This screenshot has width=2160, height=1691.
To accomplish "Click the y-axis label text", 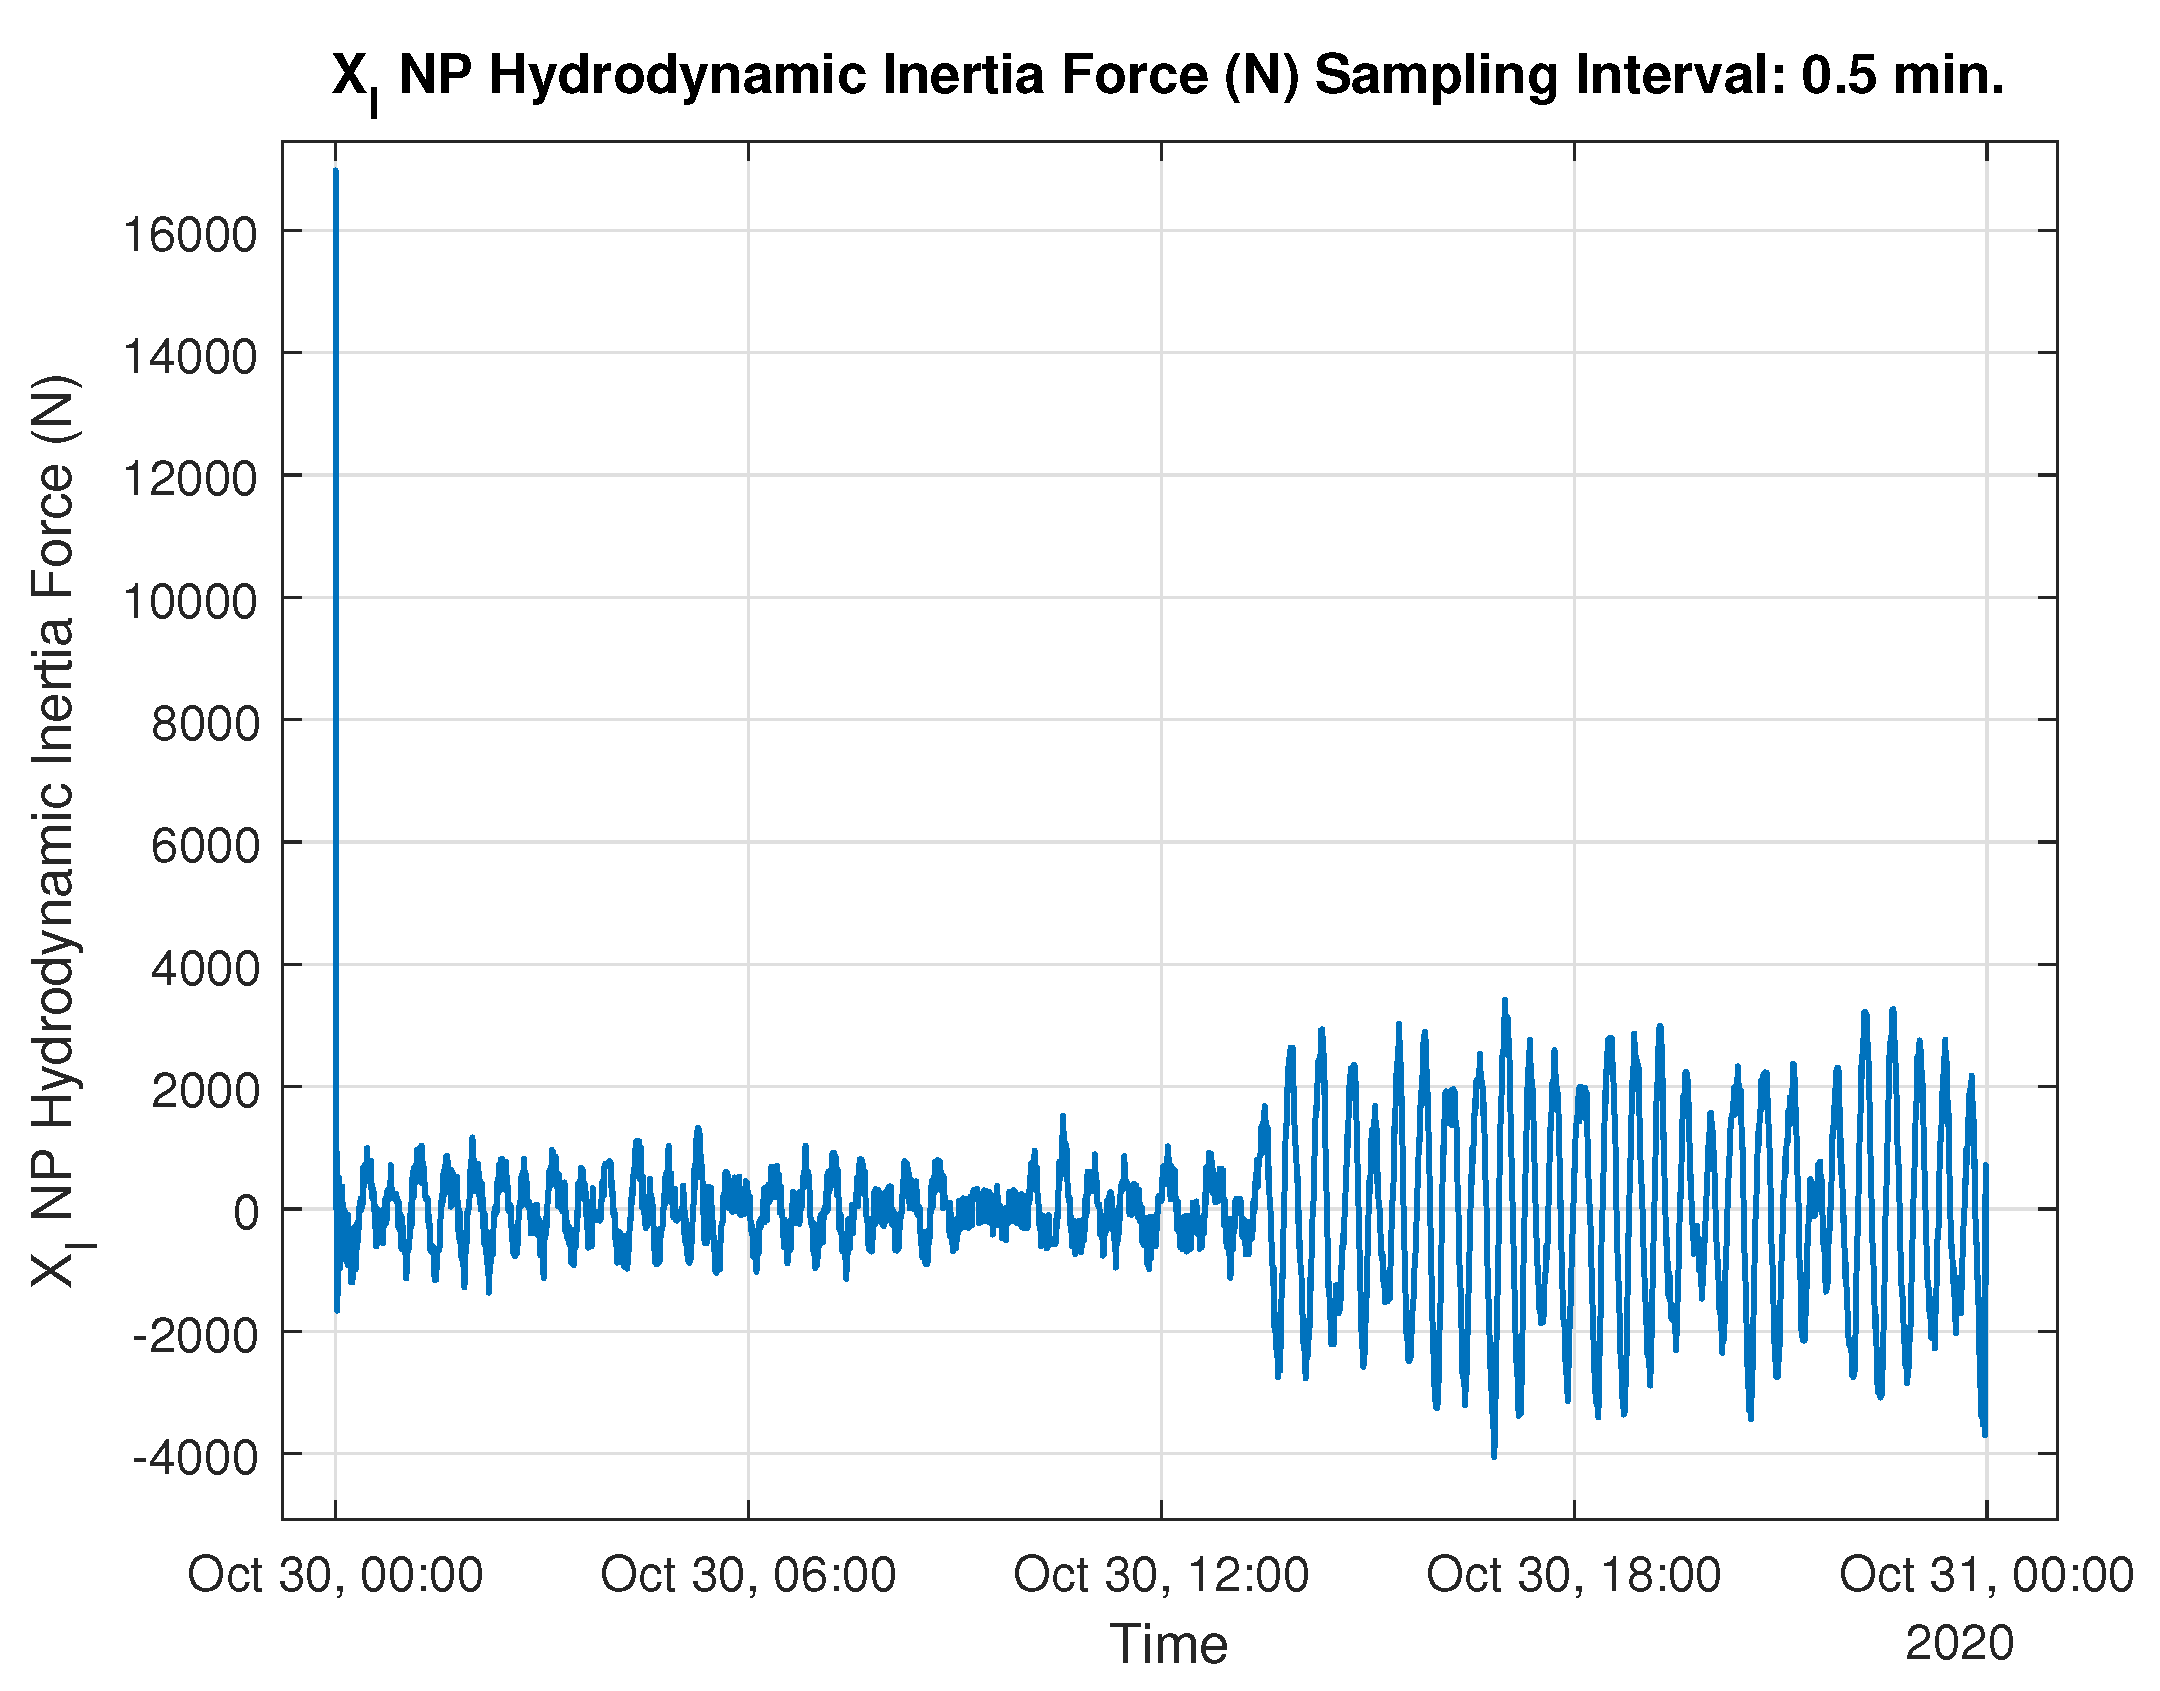I will pyautogui.click(x=56, y=830).
